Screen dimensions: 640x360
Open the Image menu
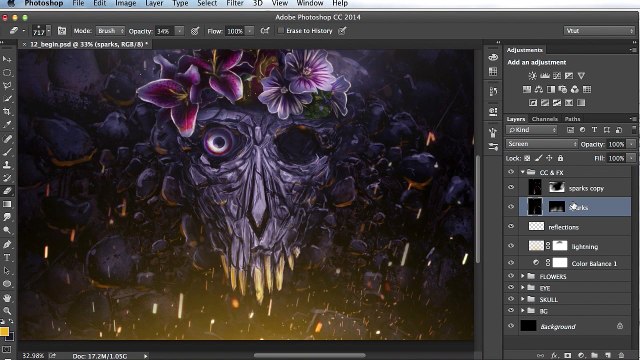click(125, 3)
